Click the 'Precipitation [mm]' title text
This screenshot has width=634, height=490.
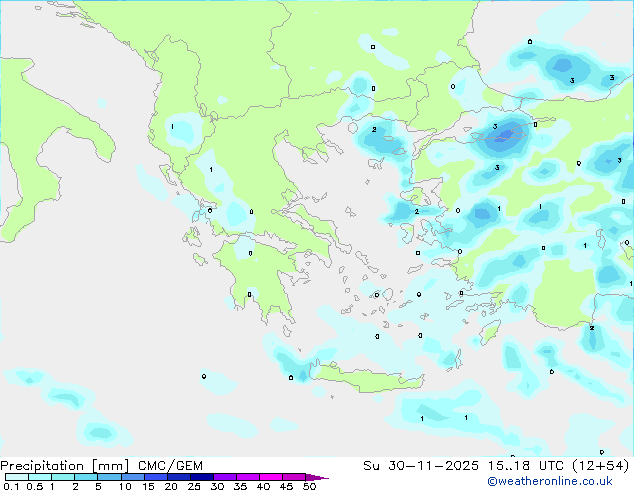tap(65, 466)
